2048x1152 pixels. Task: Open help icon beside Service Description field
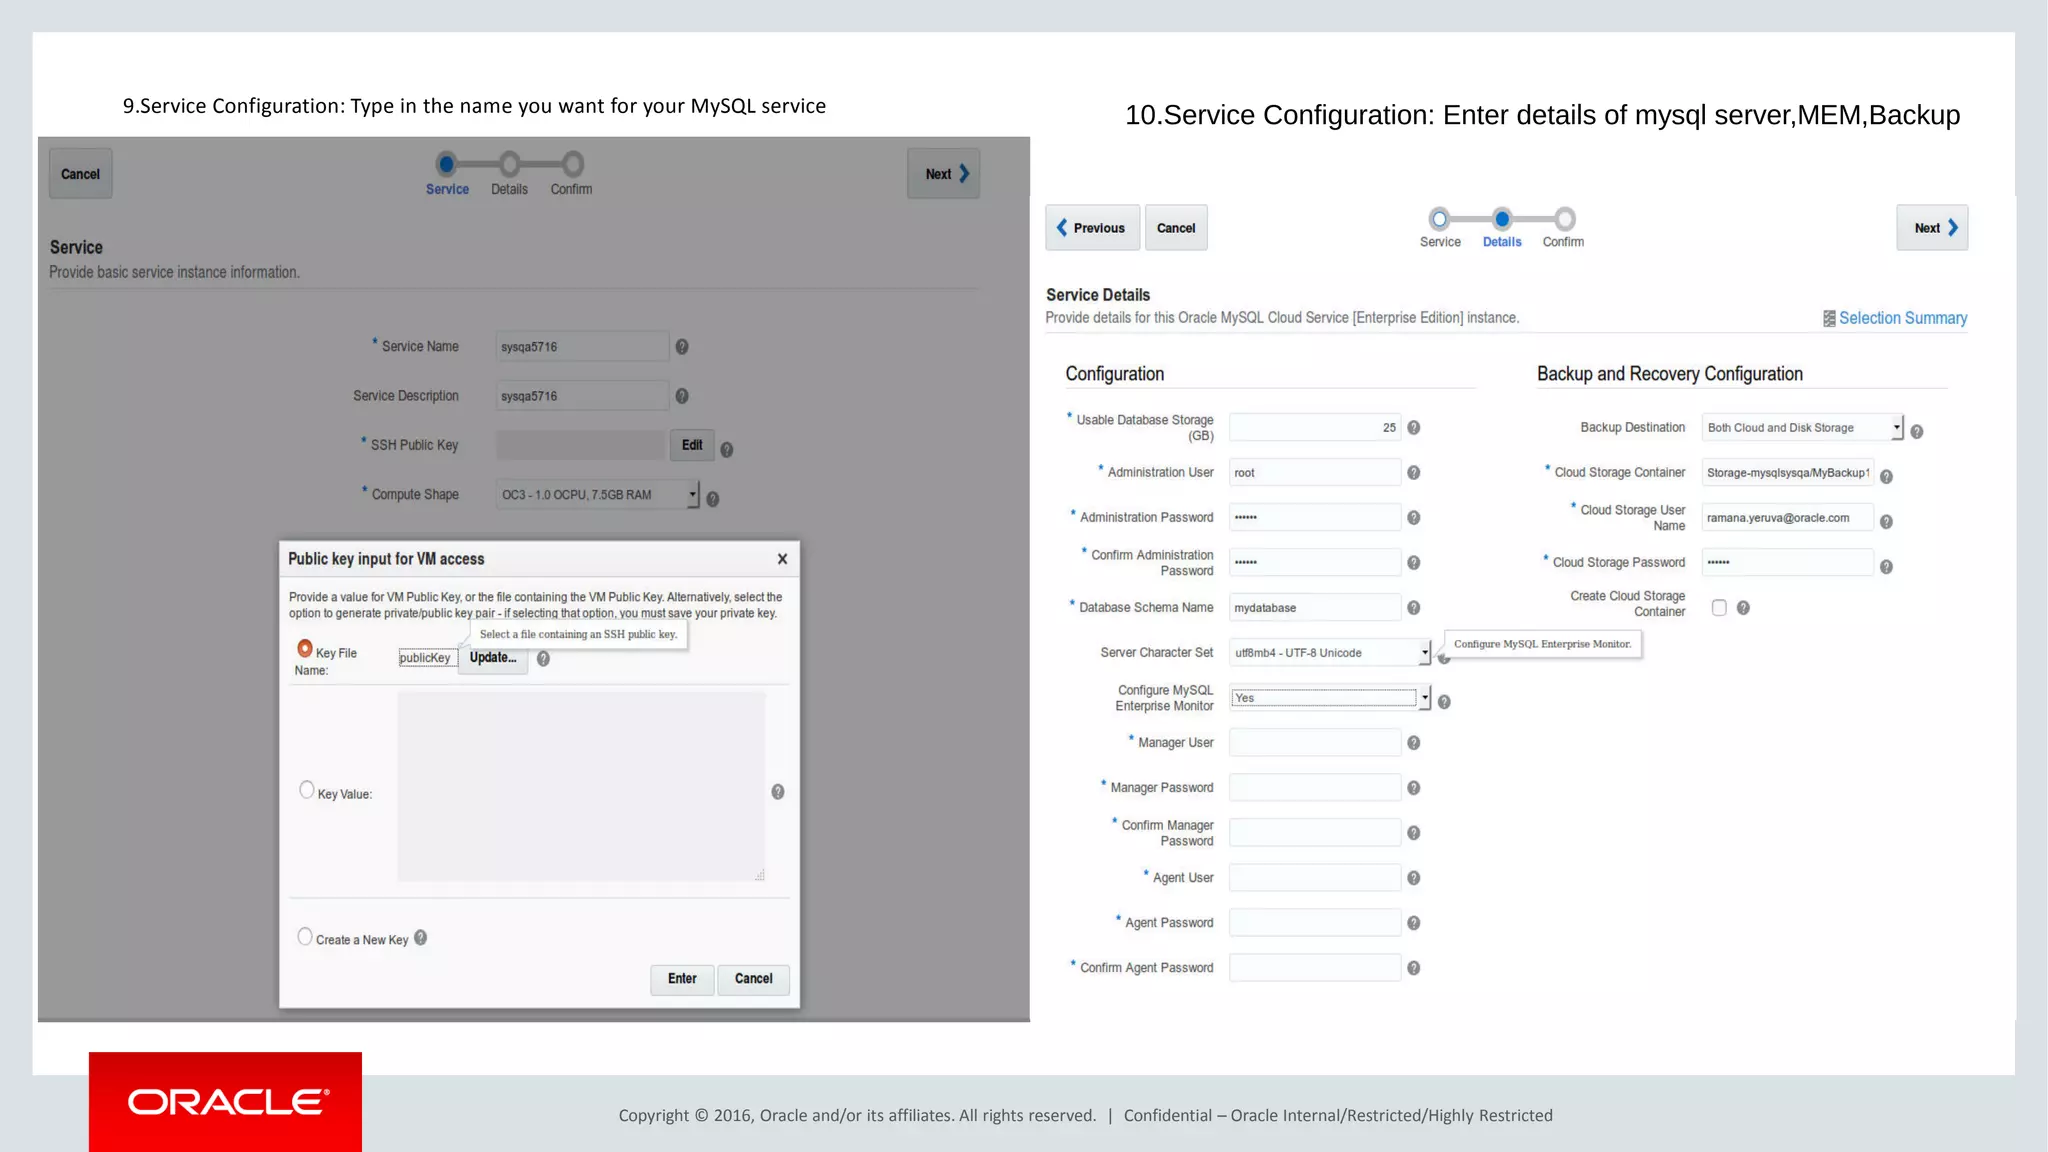682,396
